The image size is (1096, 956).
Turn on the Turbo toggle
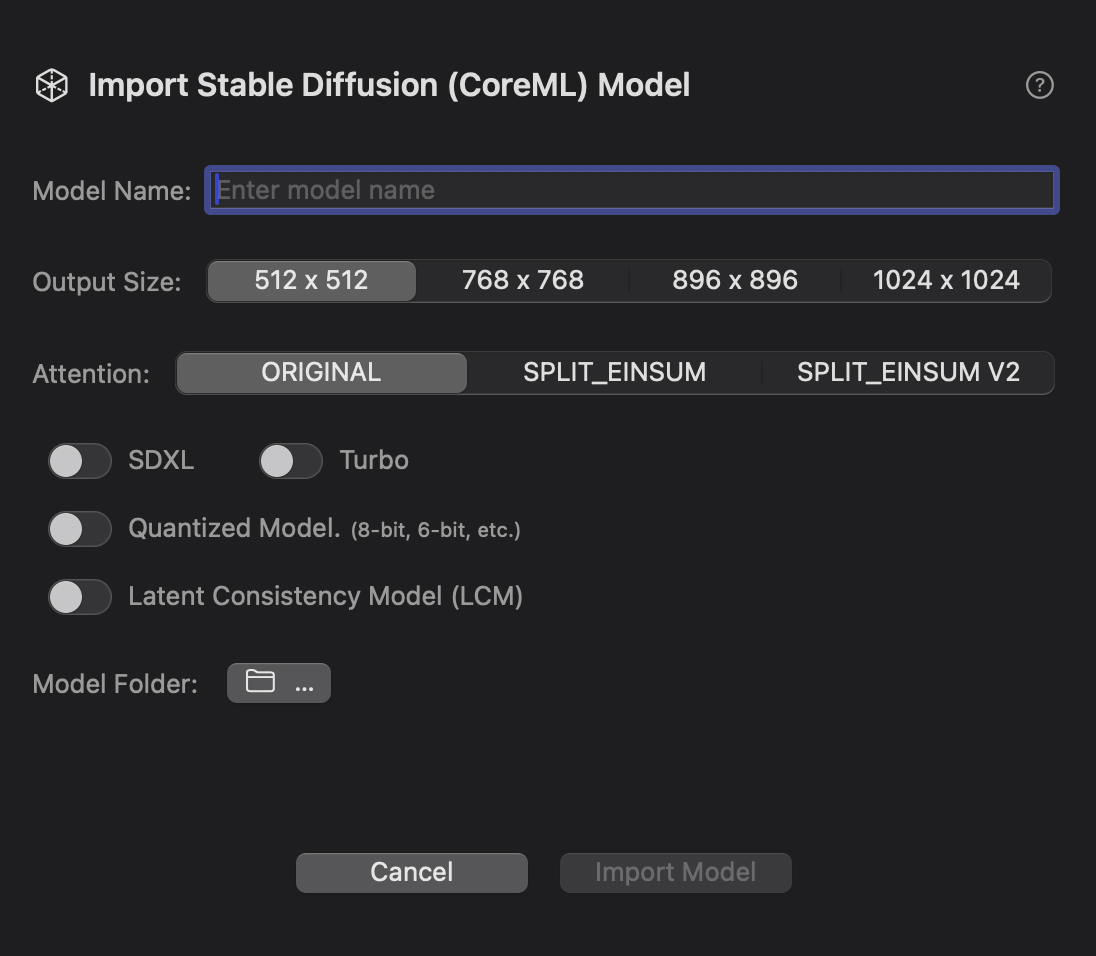[290, 461]
